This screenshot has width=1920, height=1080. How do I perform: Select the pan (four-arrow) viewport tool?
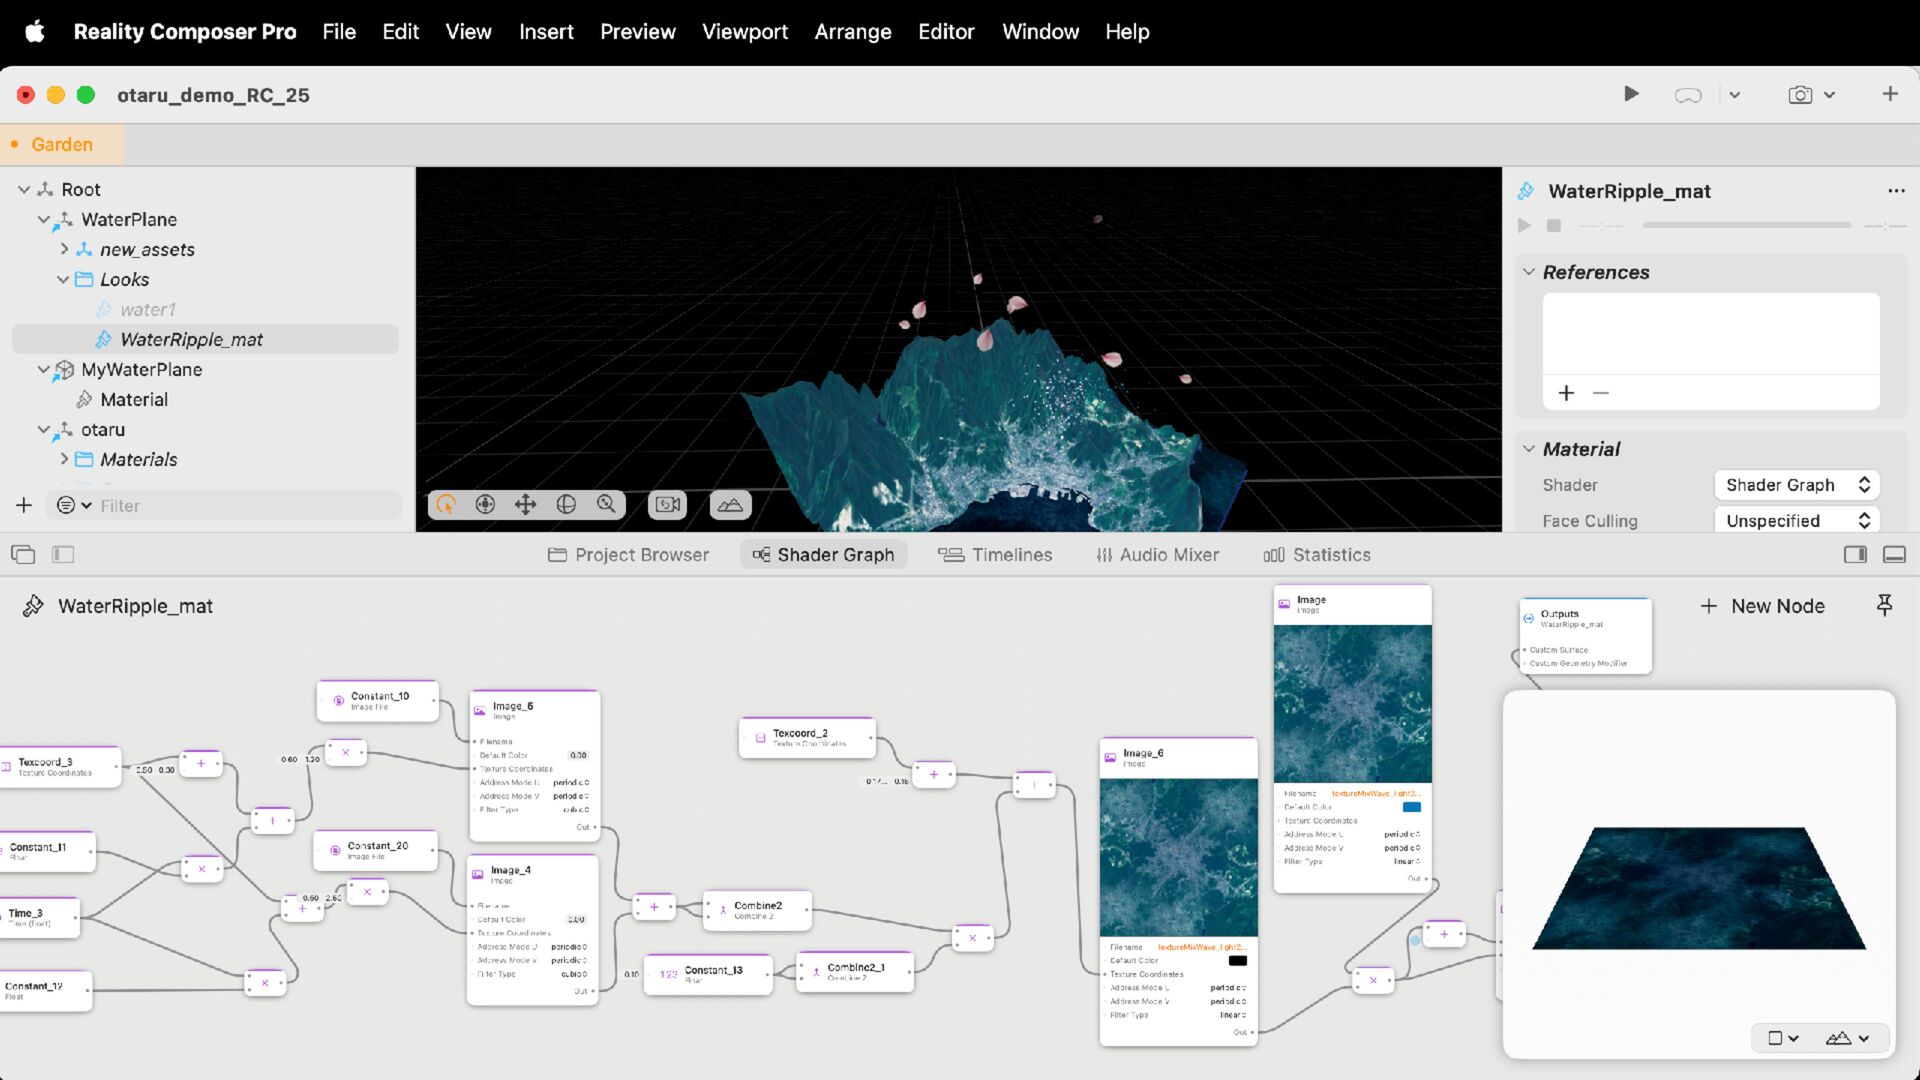pos(525,505)
